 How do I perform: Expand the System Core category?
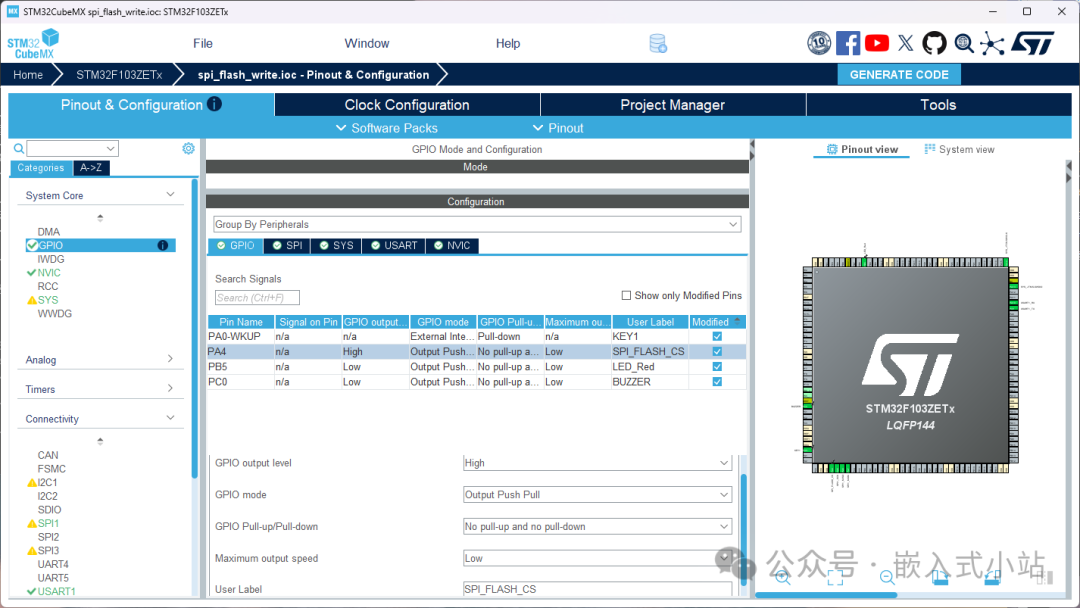pos(100,196)
